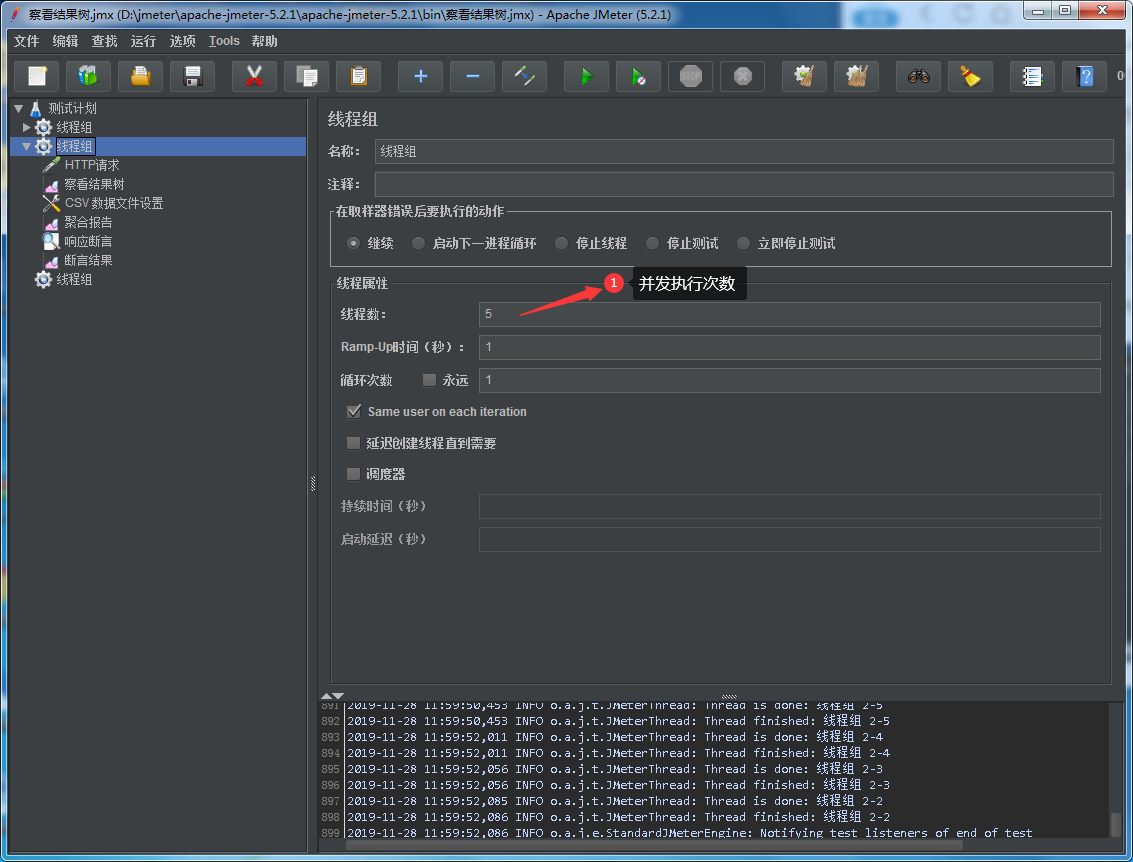Open Search with binoculars icon
Viewport: 1133px width, 862px height.
pyautogui.click(x=918, y=76)
